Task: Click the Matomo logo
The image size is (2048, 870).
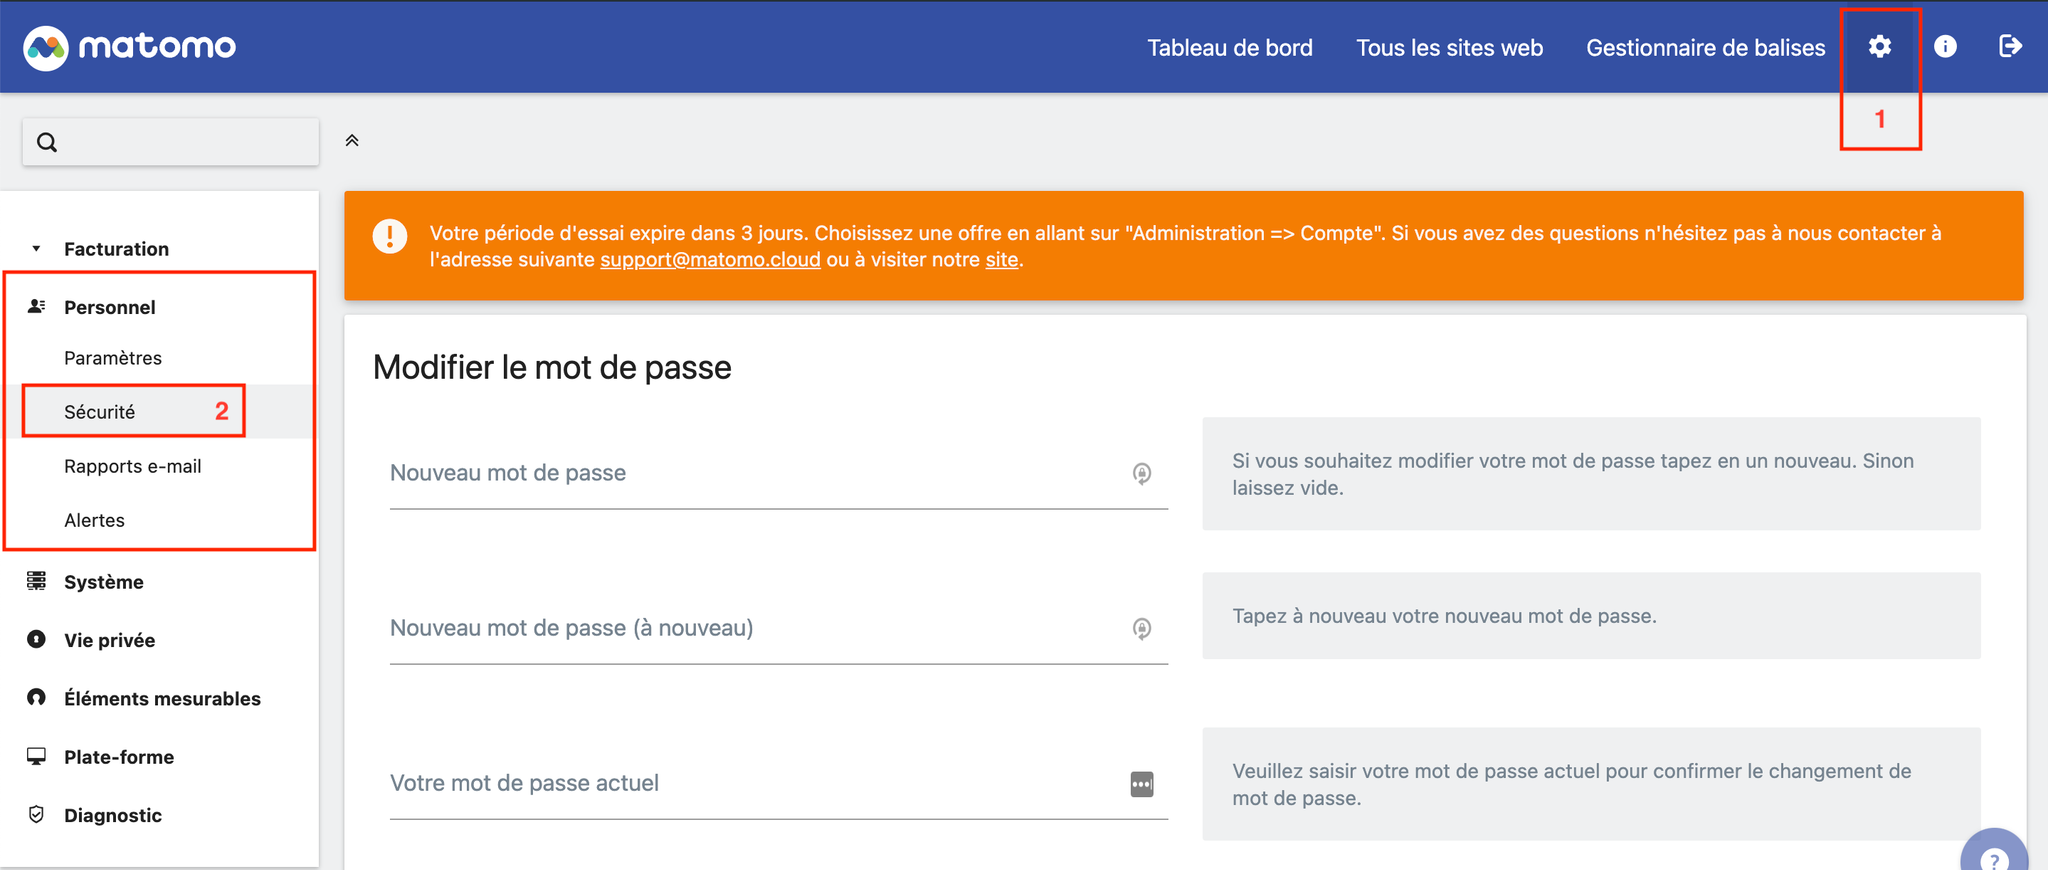Action: tap(130, 46)
